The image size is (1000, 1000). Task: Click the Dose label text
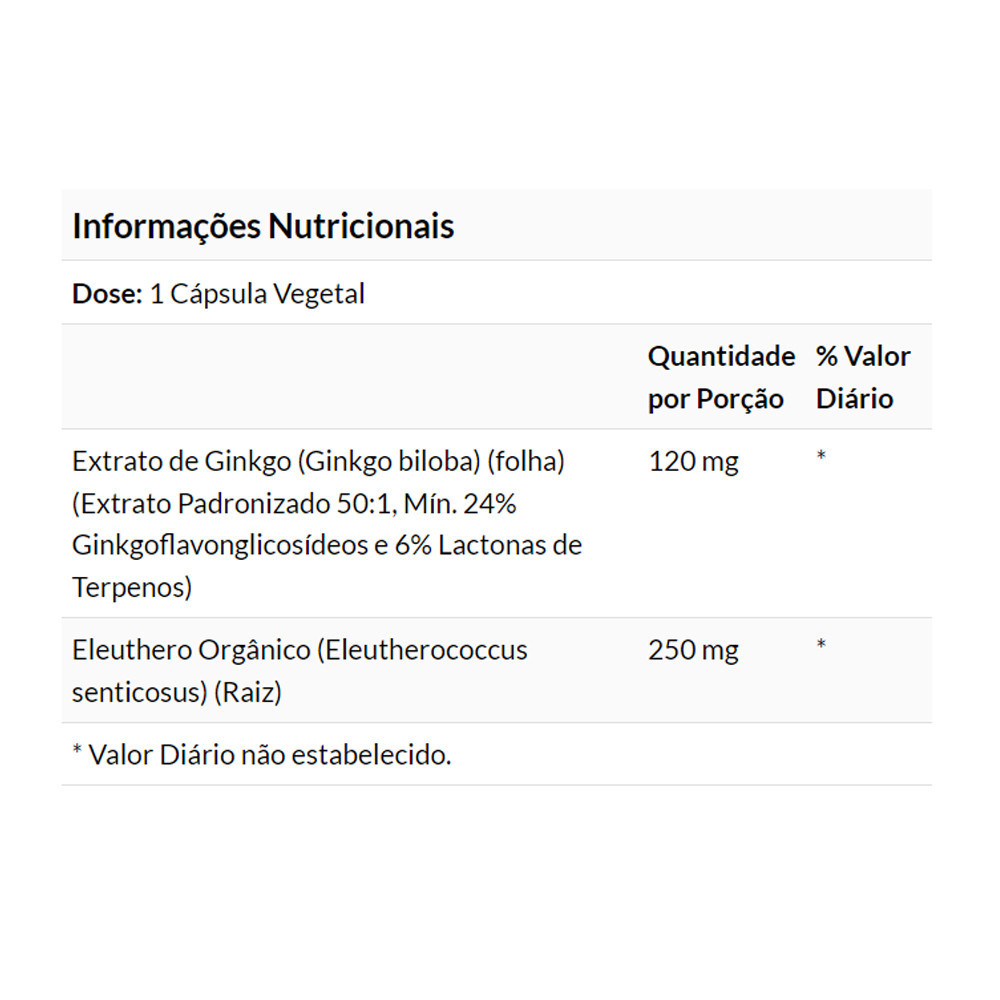tap(106, 294)
